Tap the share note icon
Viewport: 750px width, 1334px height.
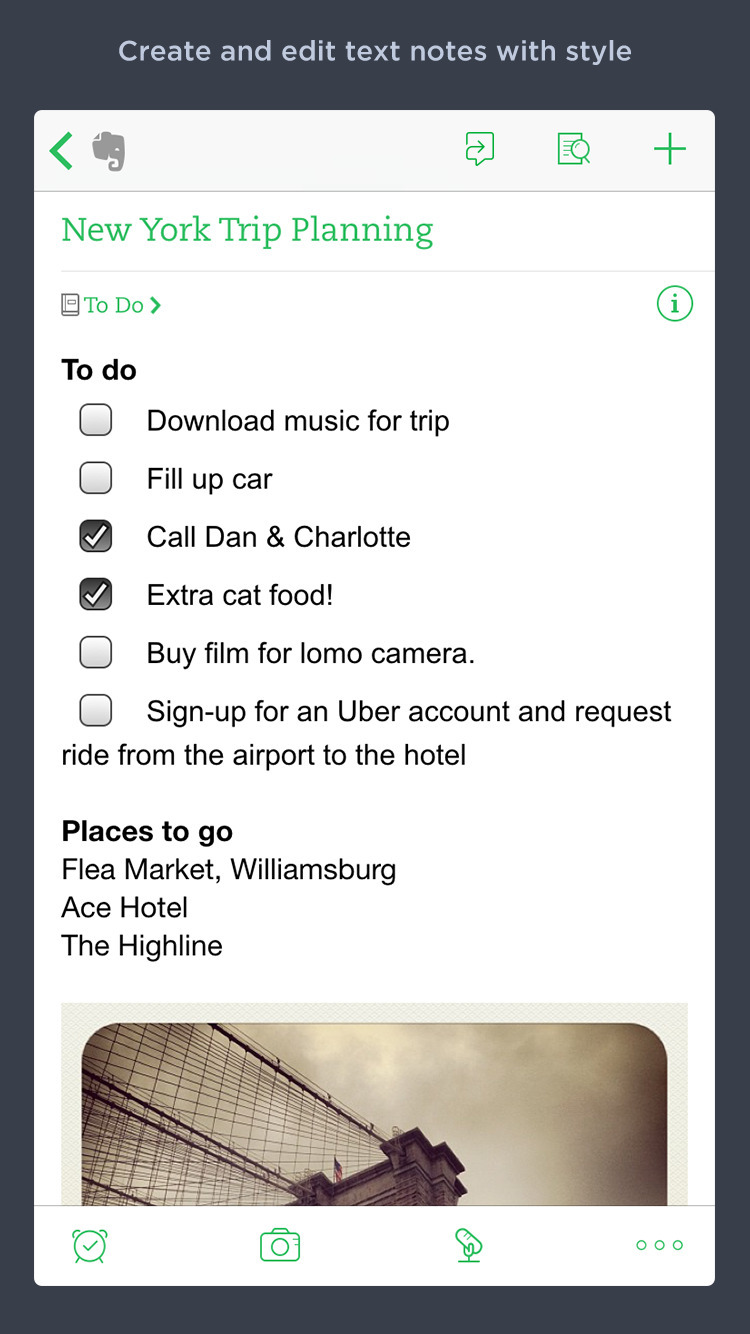[480, 150]
